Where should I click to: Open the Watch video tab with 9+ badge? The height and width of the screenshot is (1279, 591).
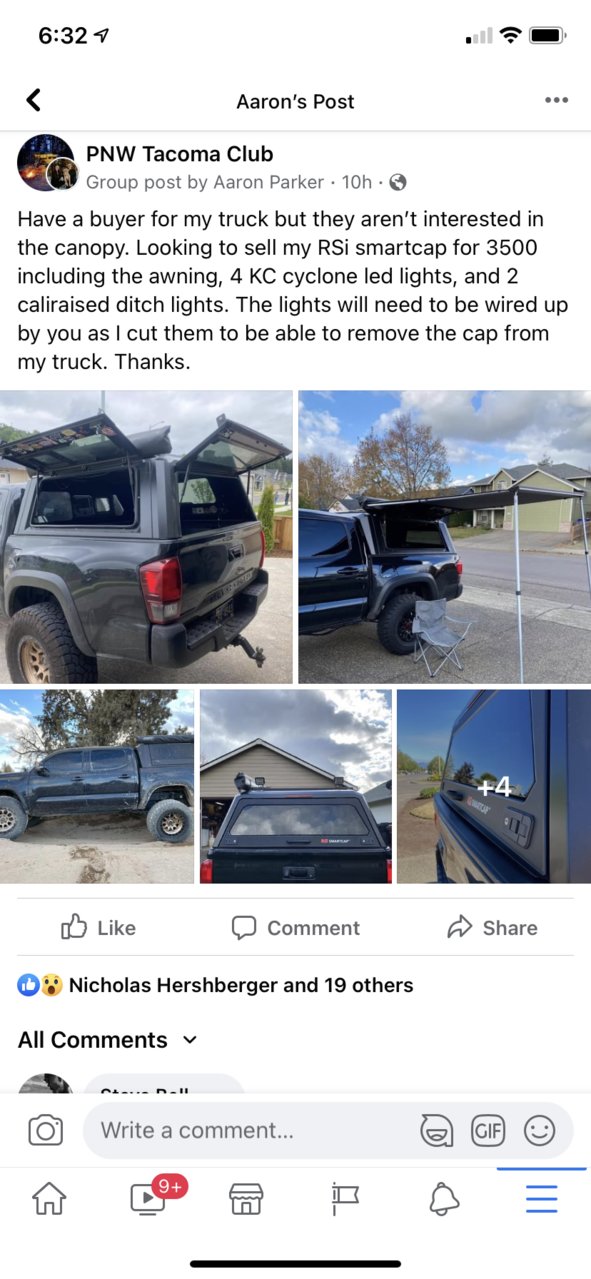pyautogui.click(x=148, y=1198)
